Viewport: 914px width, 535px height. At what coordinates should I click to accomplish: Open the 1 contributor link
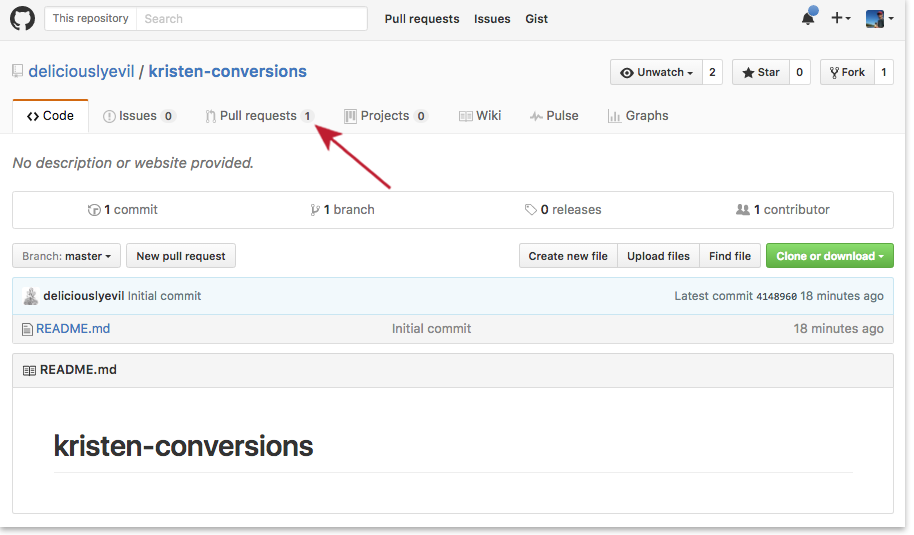point(783,210)
